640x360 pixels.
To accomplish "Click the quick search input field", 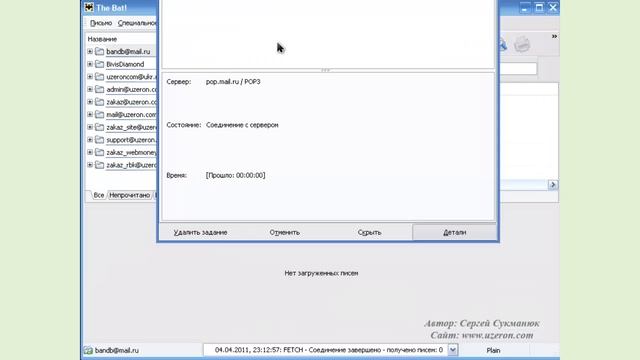I will [518, 69].
